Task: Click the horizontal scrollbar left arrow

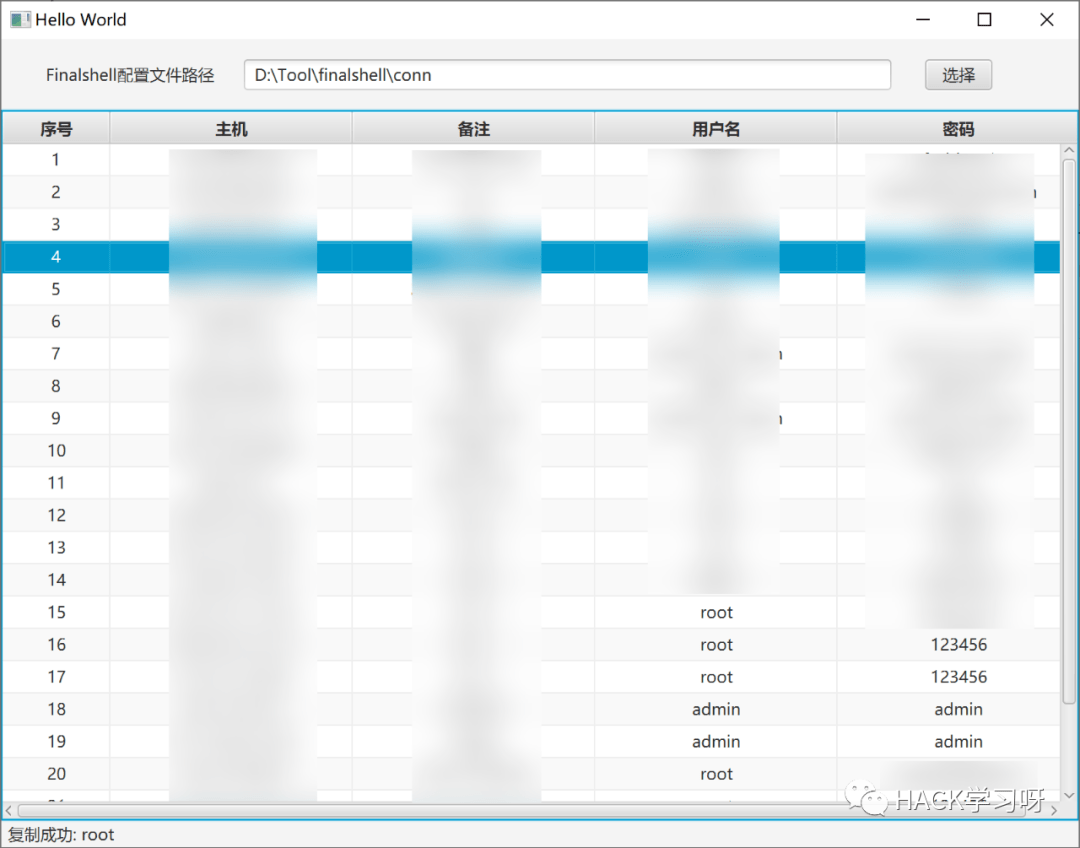Action: click(x=9, y=810)
